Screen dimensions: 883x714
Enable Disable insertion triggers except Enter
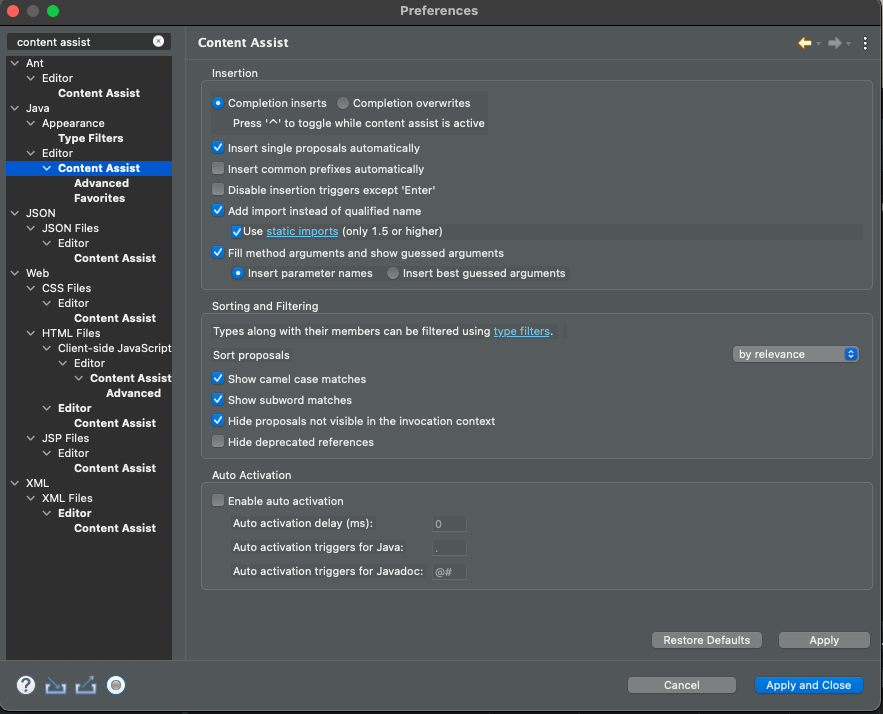click(x=218, y=189)
